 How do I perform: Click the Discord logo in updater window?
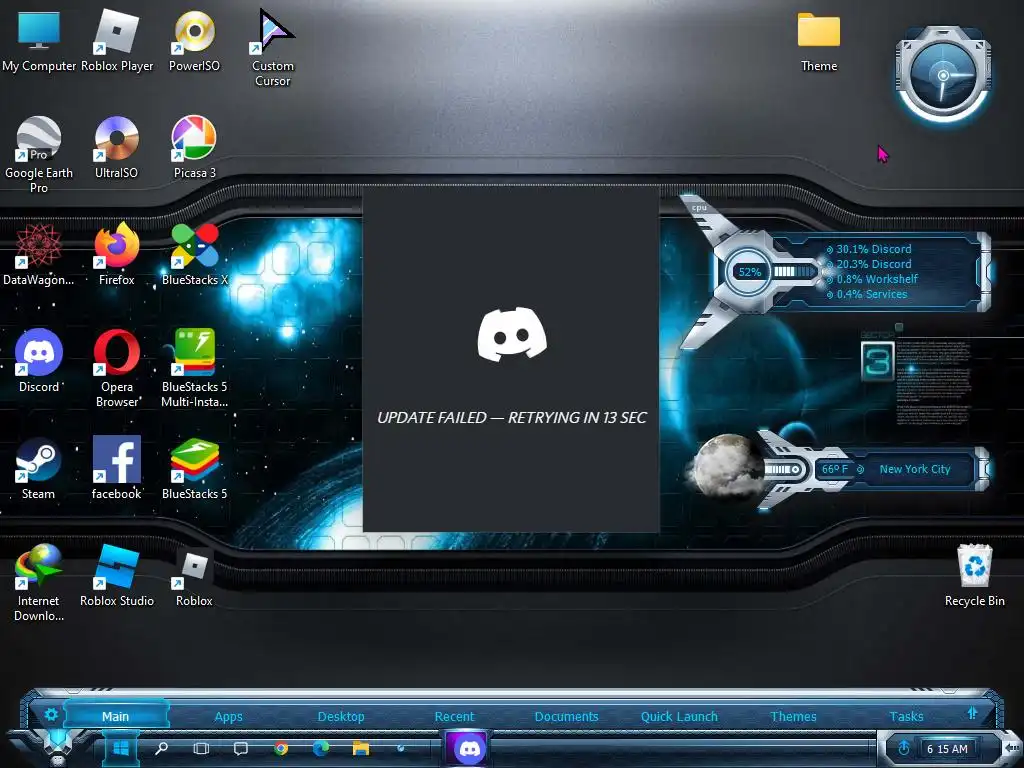coord(512,334)
